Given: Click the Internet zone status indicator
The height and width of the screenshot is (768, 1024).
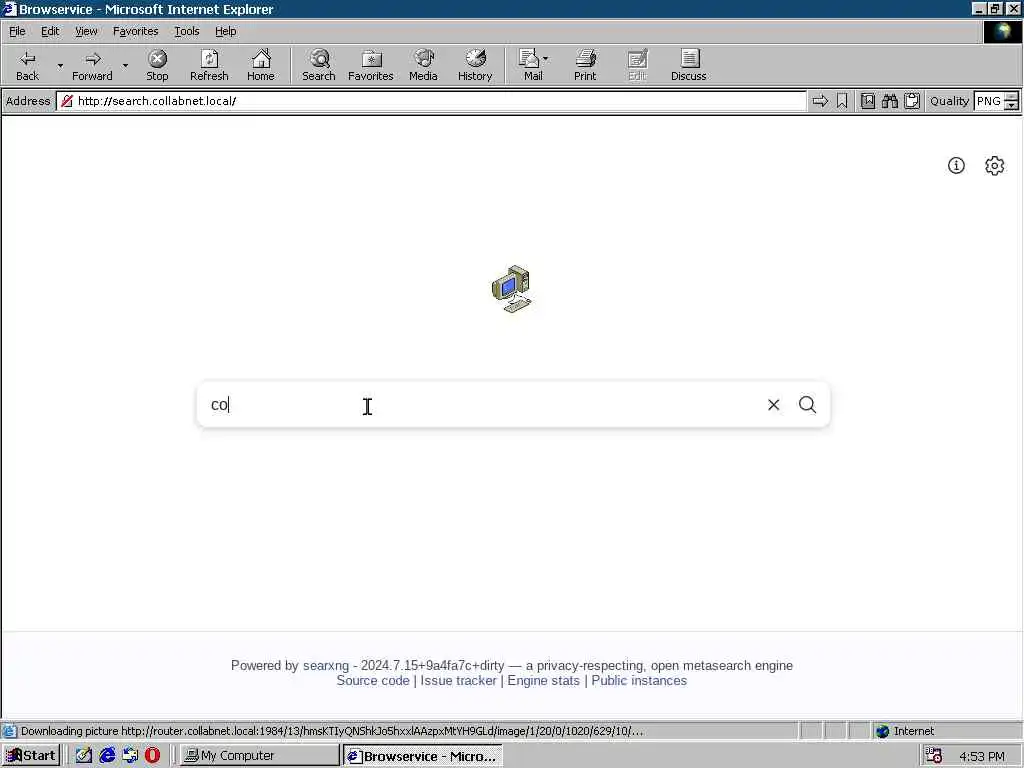Looking at the screenshot, I should 905,731.
